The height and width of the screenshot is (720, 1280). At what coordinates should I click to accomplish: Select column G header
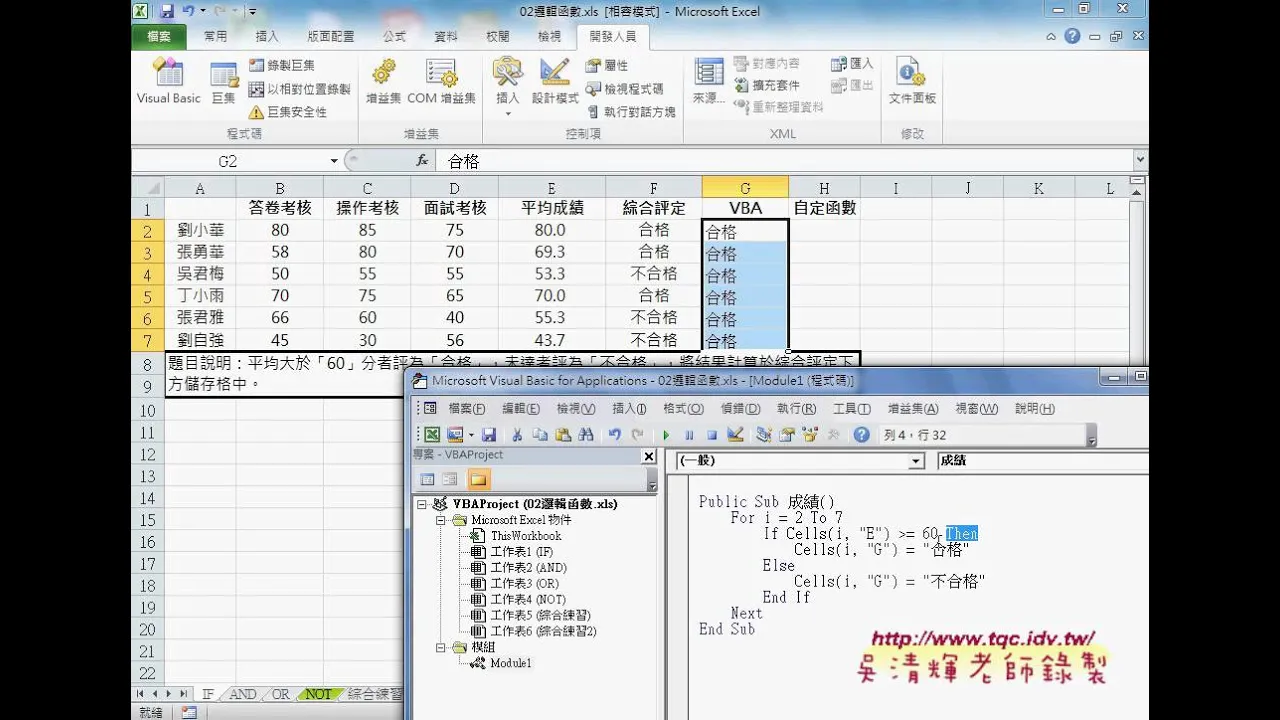point(745,188)
